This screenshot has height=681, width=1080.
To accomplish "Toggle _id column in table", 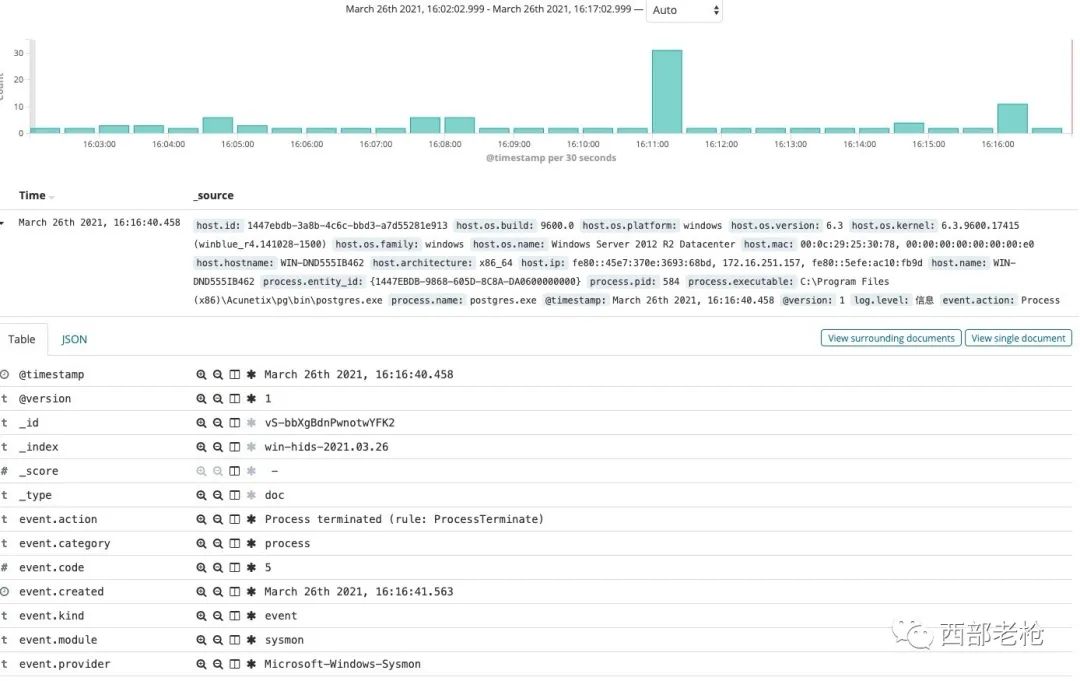I will click(234, 422).
